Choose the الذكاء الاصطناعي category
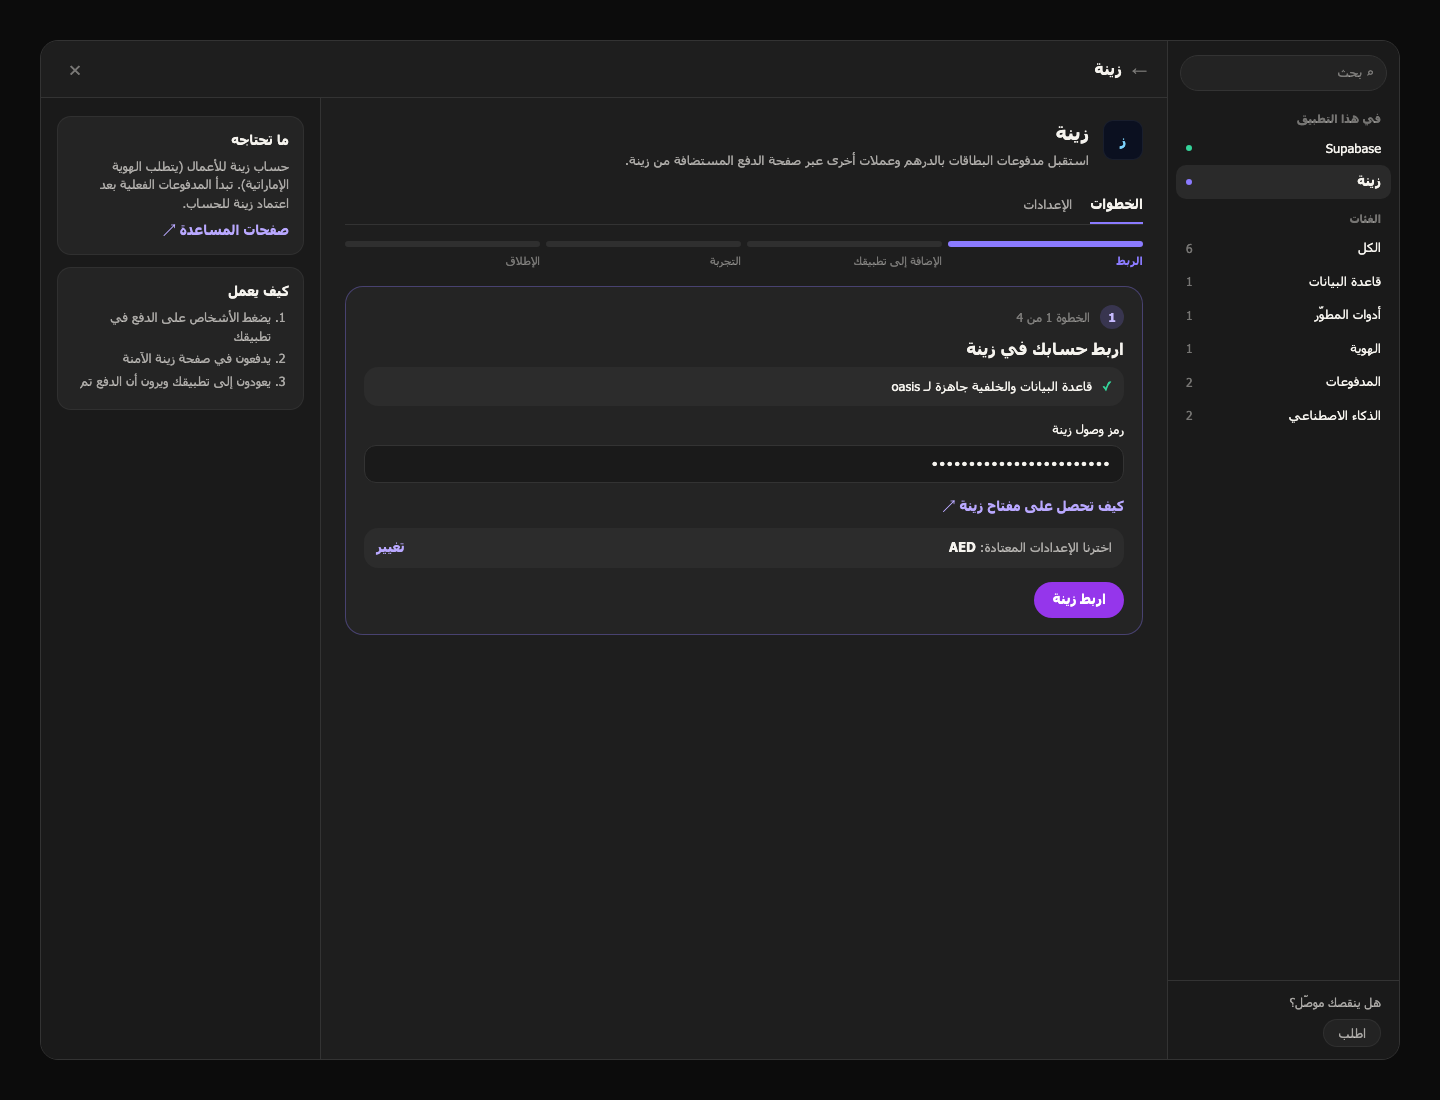 [x=1283, y=416]
